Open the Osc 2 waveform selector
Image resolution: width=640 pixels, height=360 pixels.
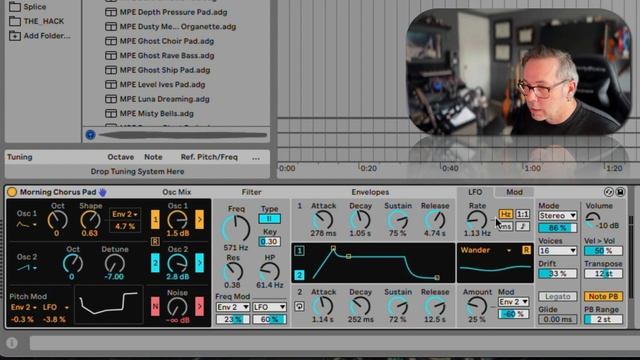(x=27, y=268)
